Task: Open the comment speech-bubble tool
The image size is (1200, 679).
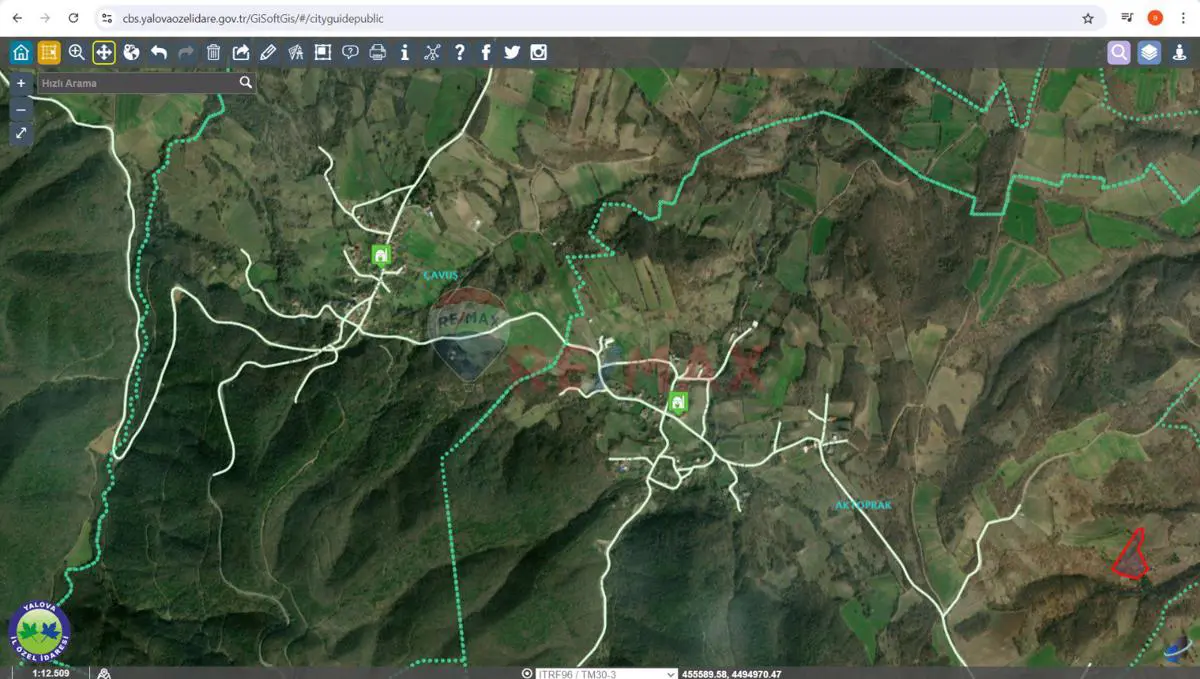Action: 350,53
